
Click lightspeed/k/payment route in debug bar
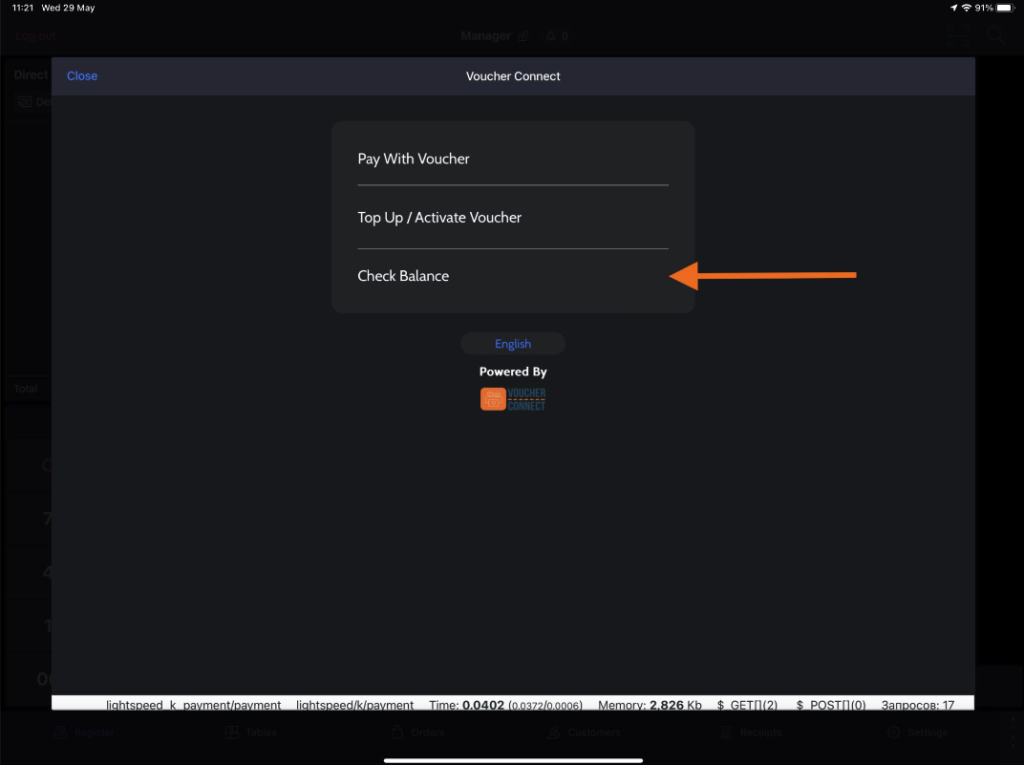(x=355, y=705)
